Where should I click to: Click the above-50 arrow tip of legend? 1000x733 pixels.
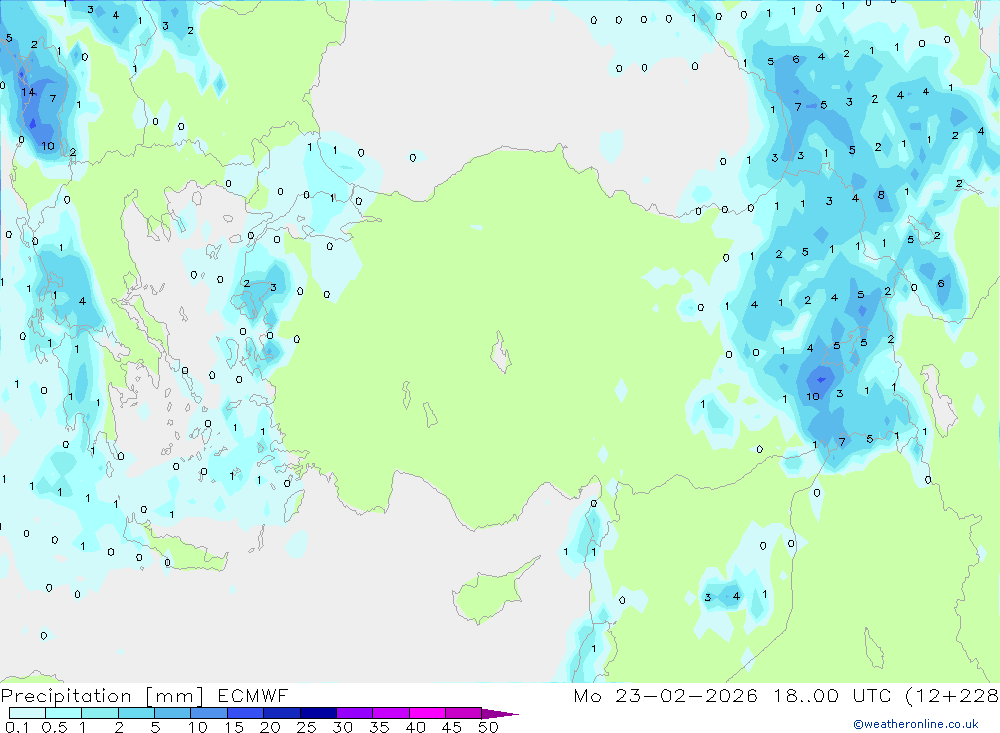[500, 714]
